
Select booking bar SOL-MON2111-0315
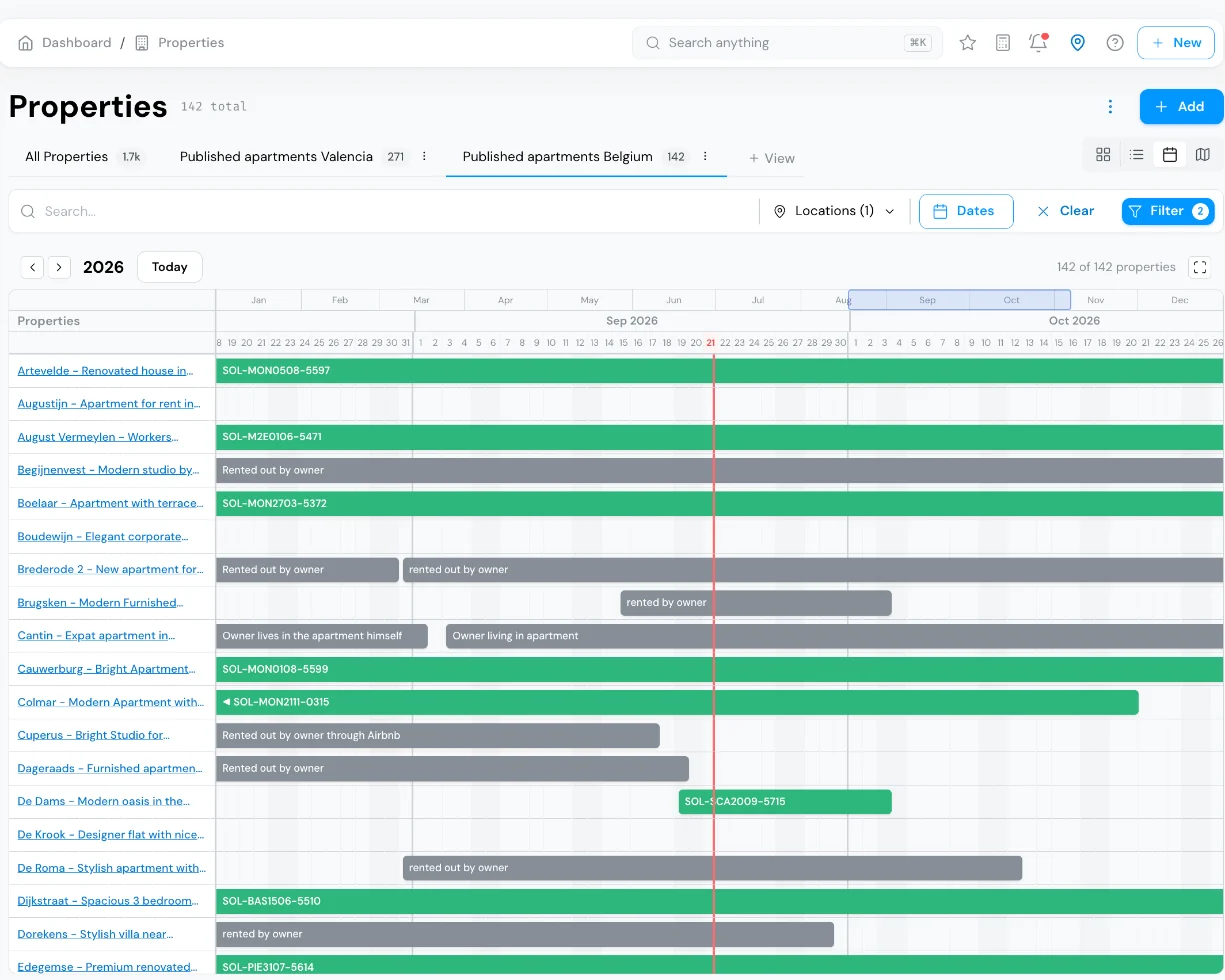(677, 702)
